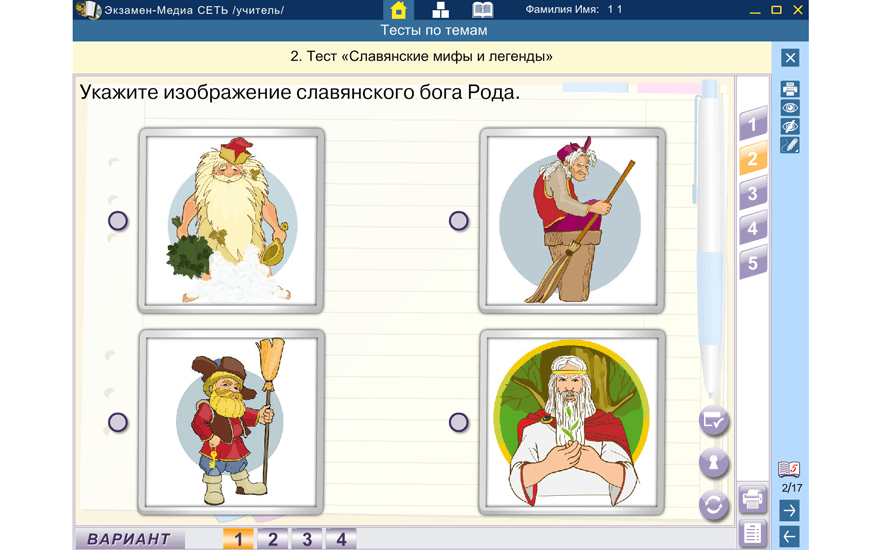Click the image of house spirit holding broom

231,422
